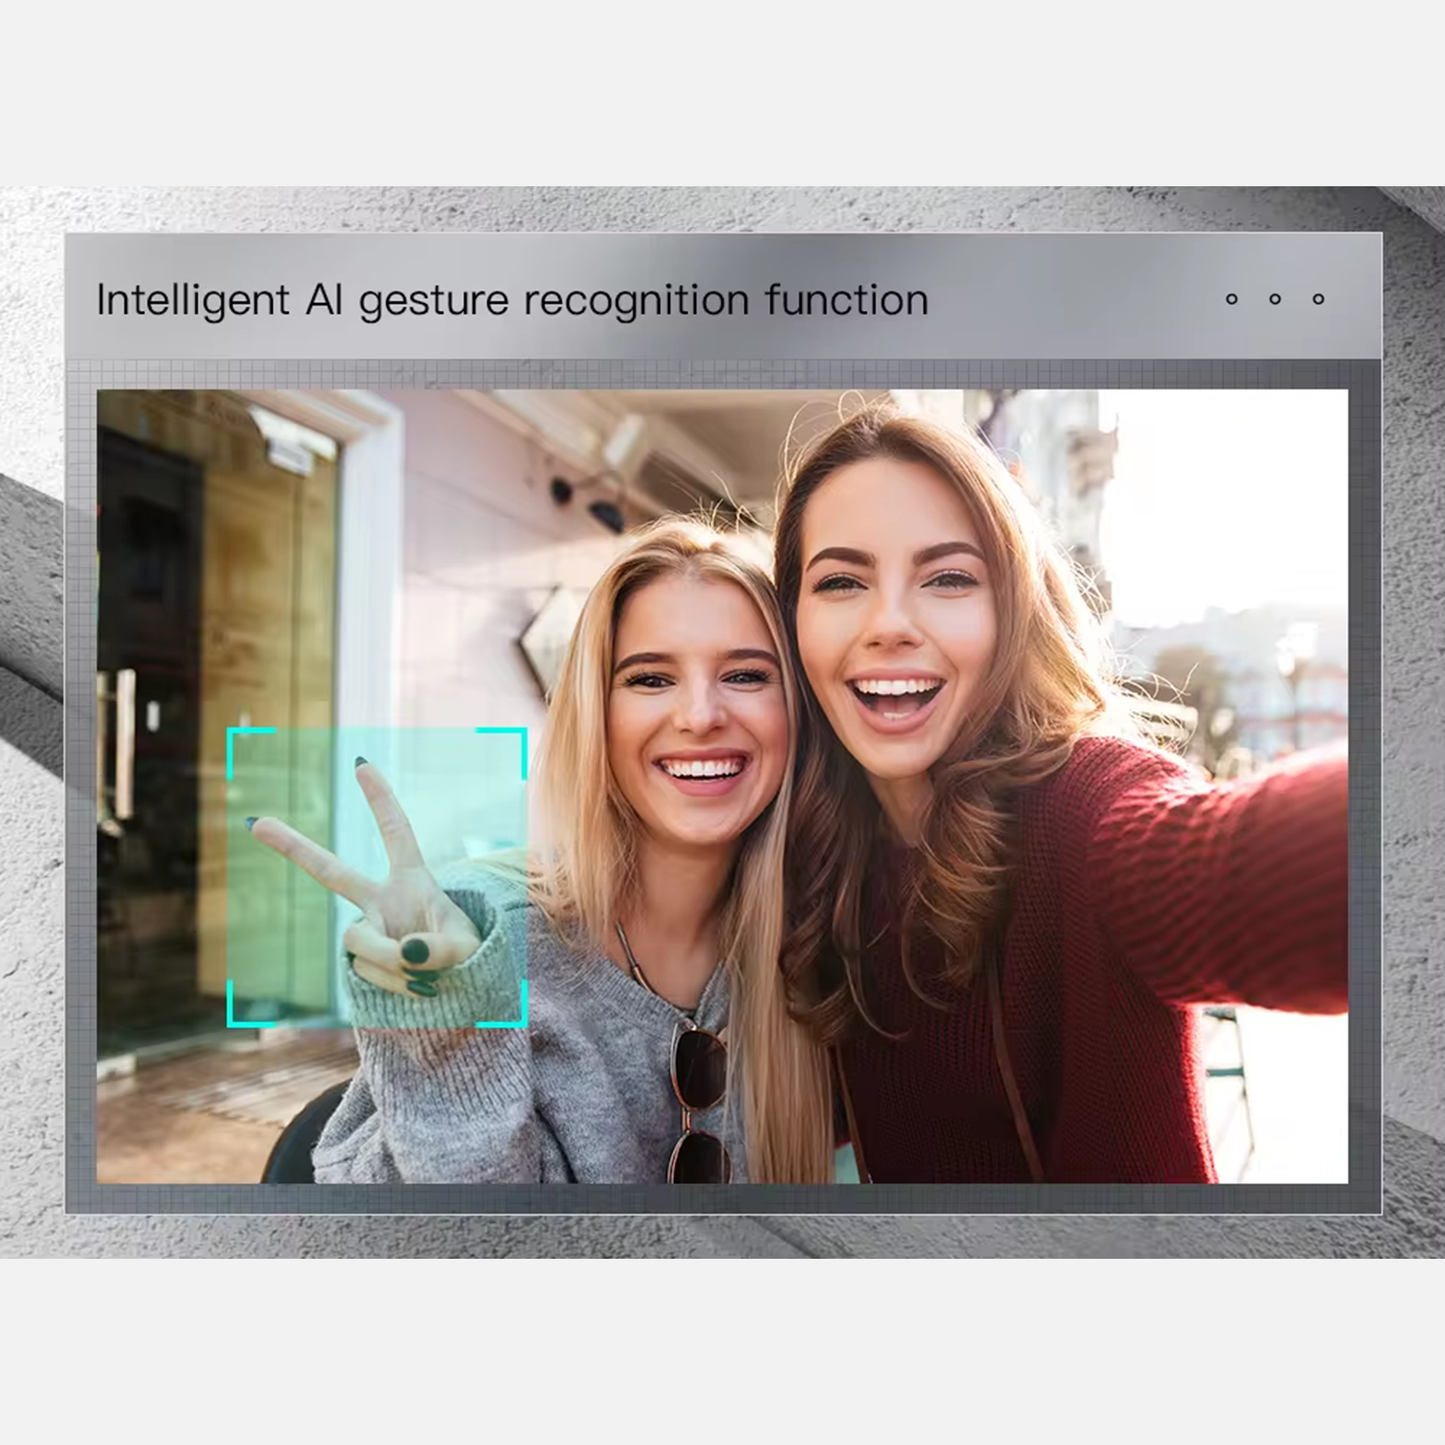Click the word "function" in the title
Image resolution: width=1445 pixels, height=1445 pixels.
pos(846,300)
